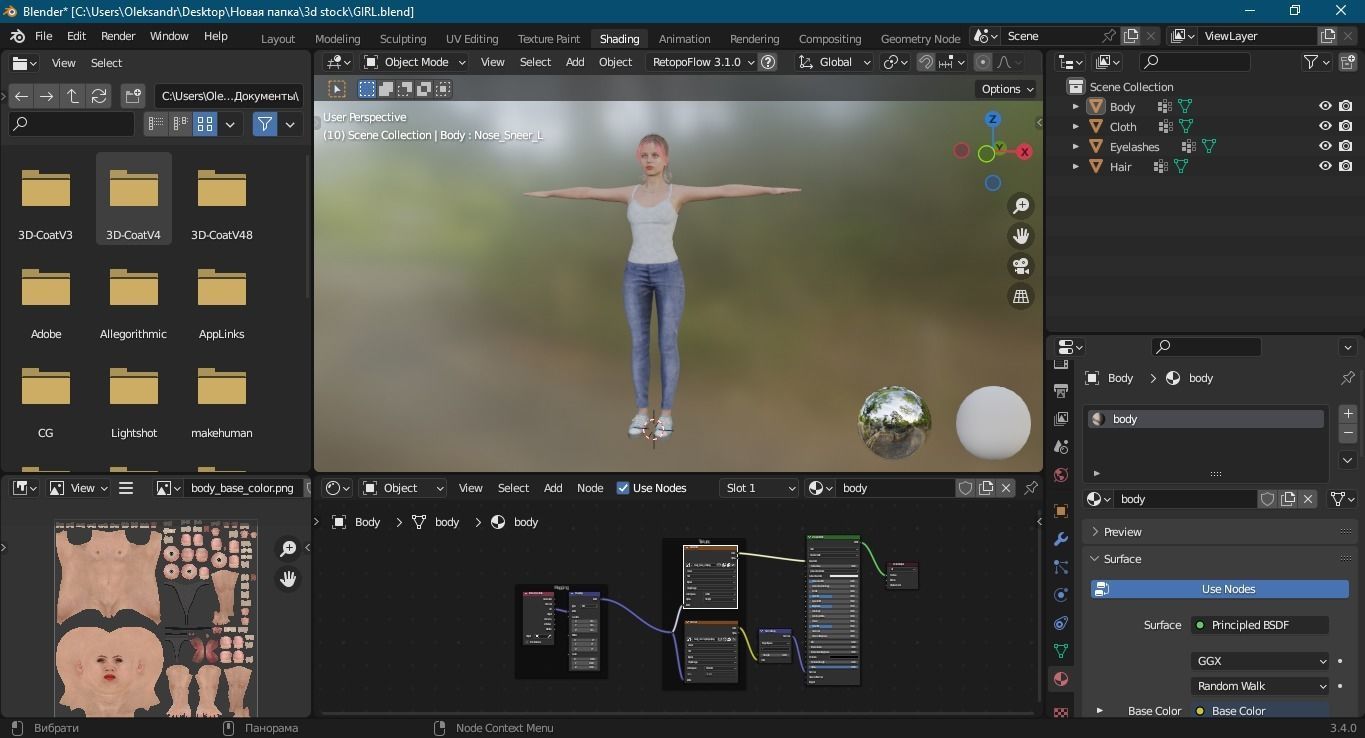Hide the Eyelashes object in viewport
Image resolution: width=1365 pixels, height=738 pixels.
pos(1325,146)
